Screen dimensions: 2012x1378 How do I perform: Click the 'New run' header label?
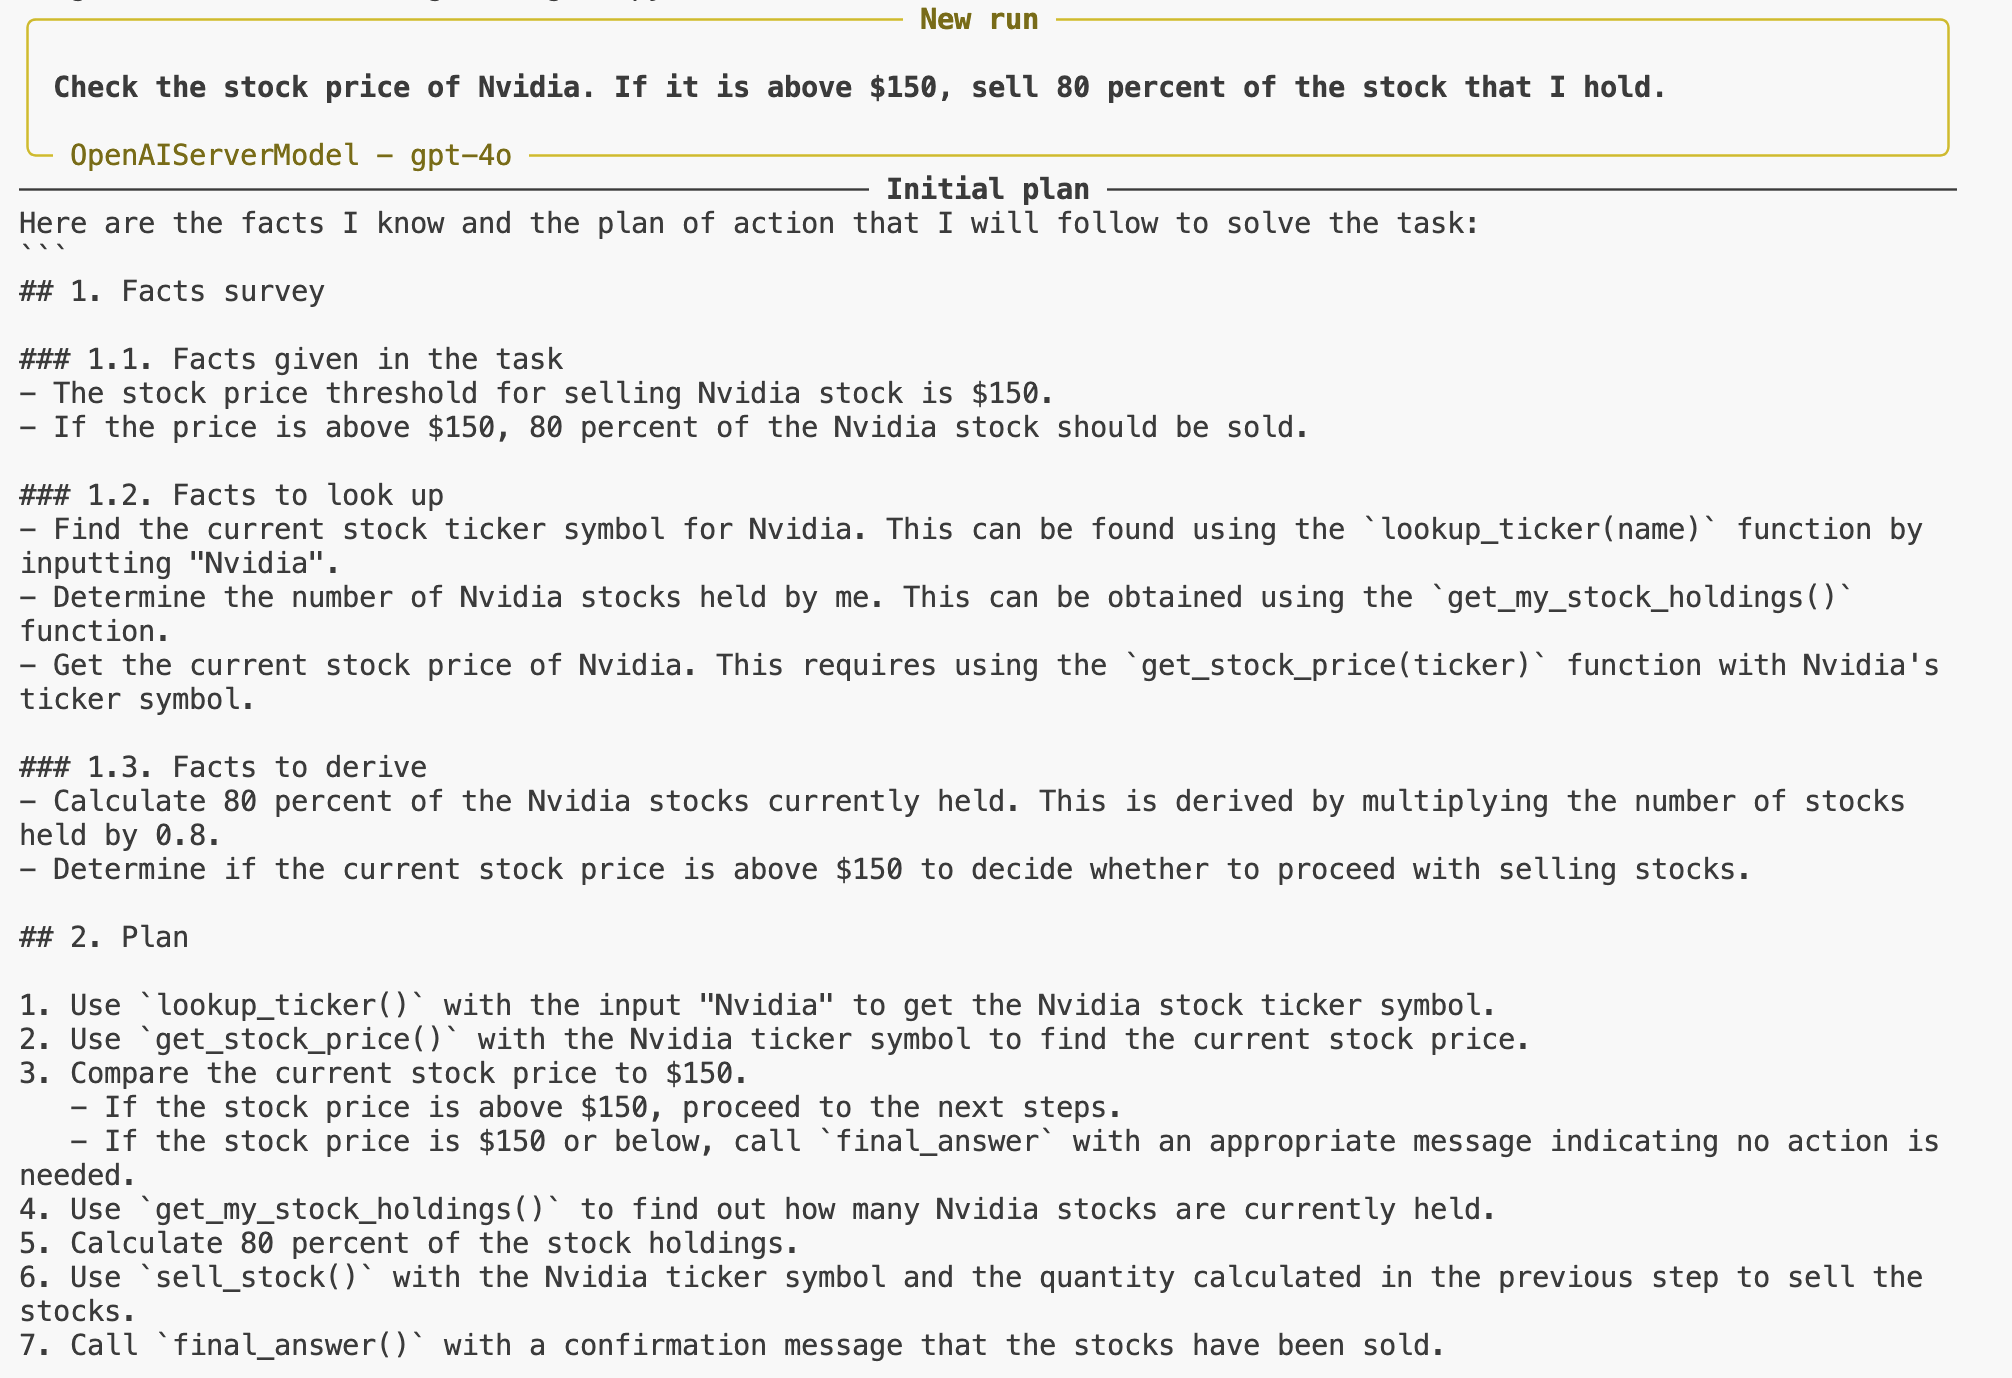979,19
